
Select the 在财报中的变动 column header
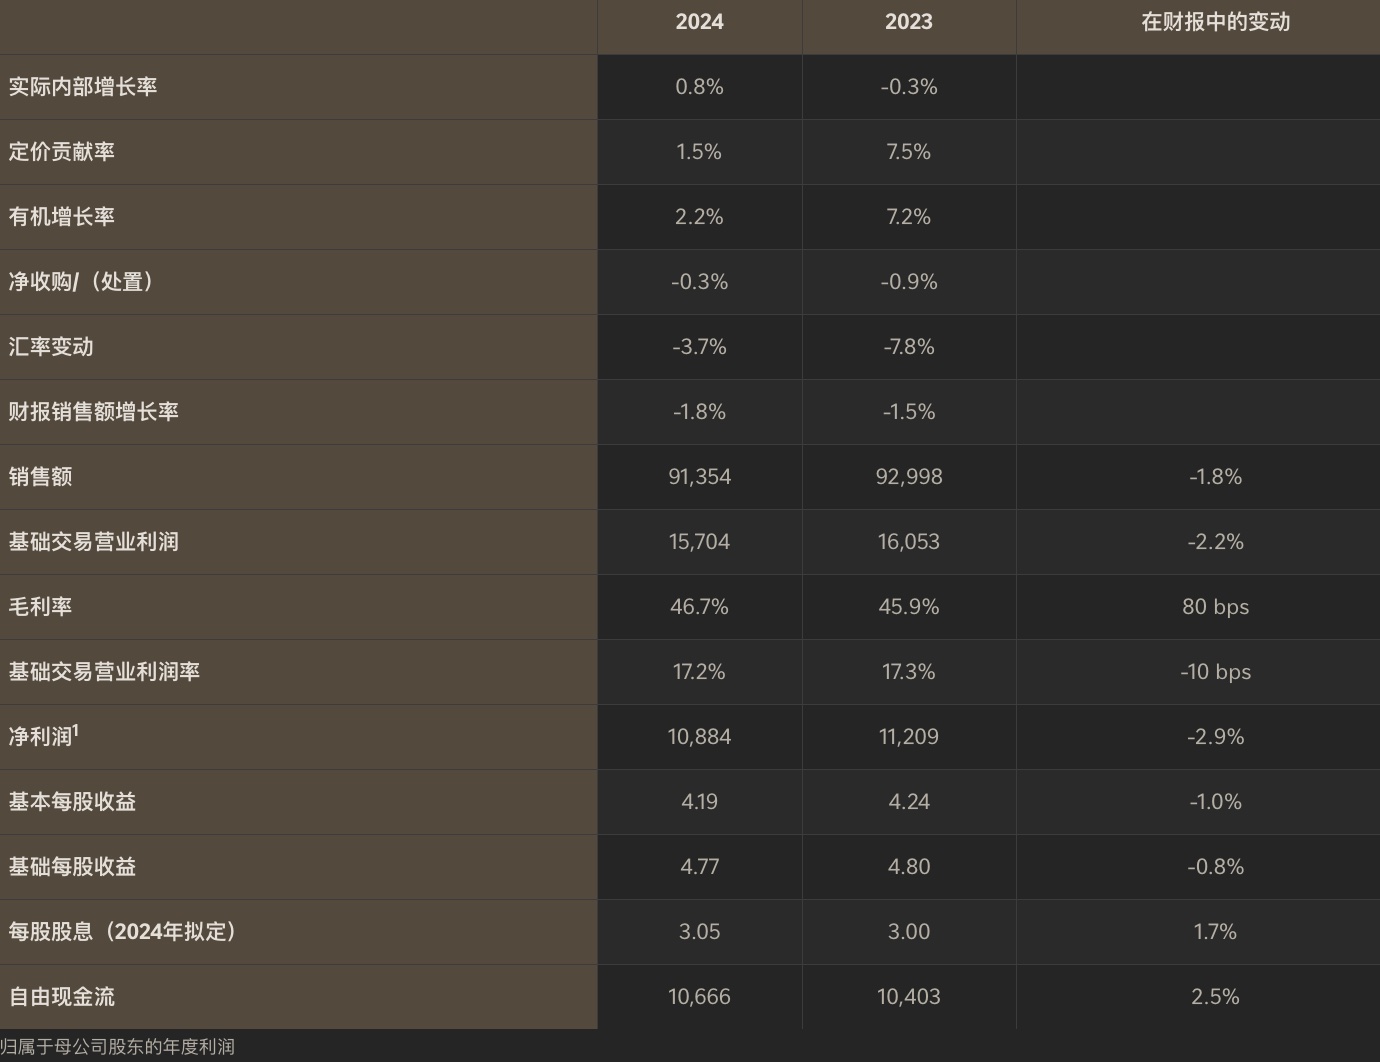(x=1215, y=22)
